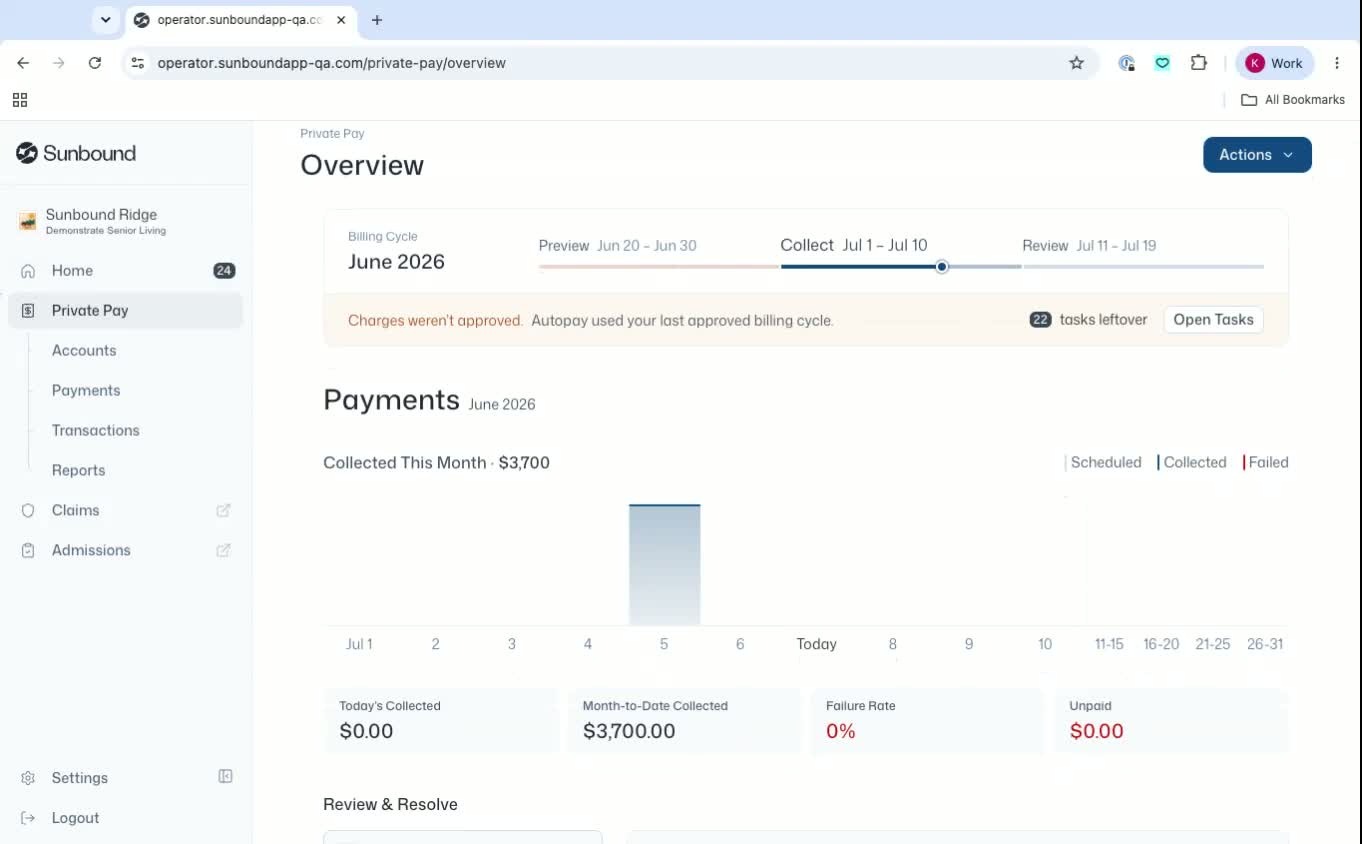Collapse the sidebar panel icon
The width and height of the screenshot is (1362, 844).
pyautogui.click(x=226, y=776)
